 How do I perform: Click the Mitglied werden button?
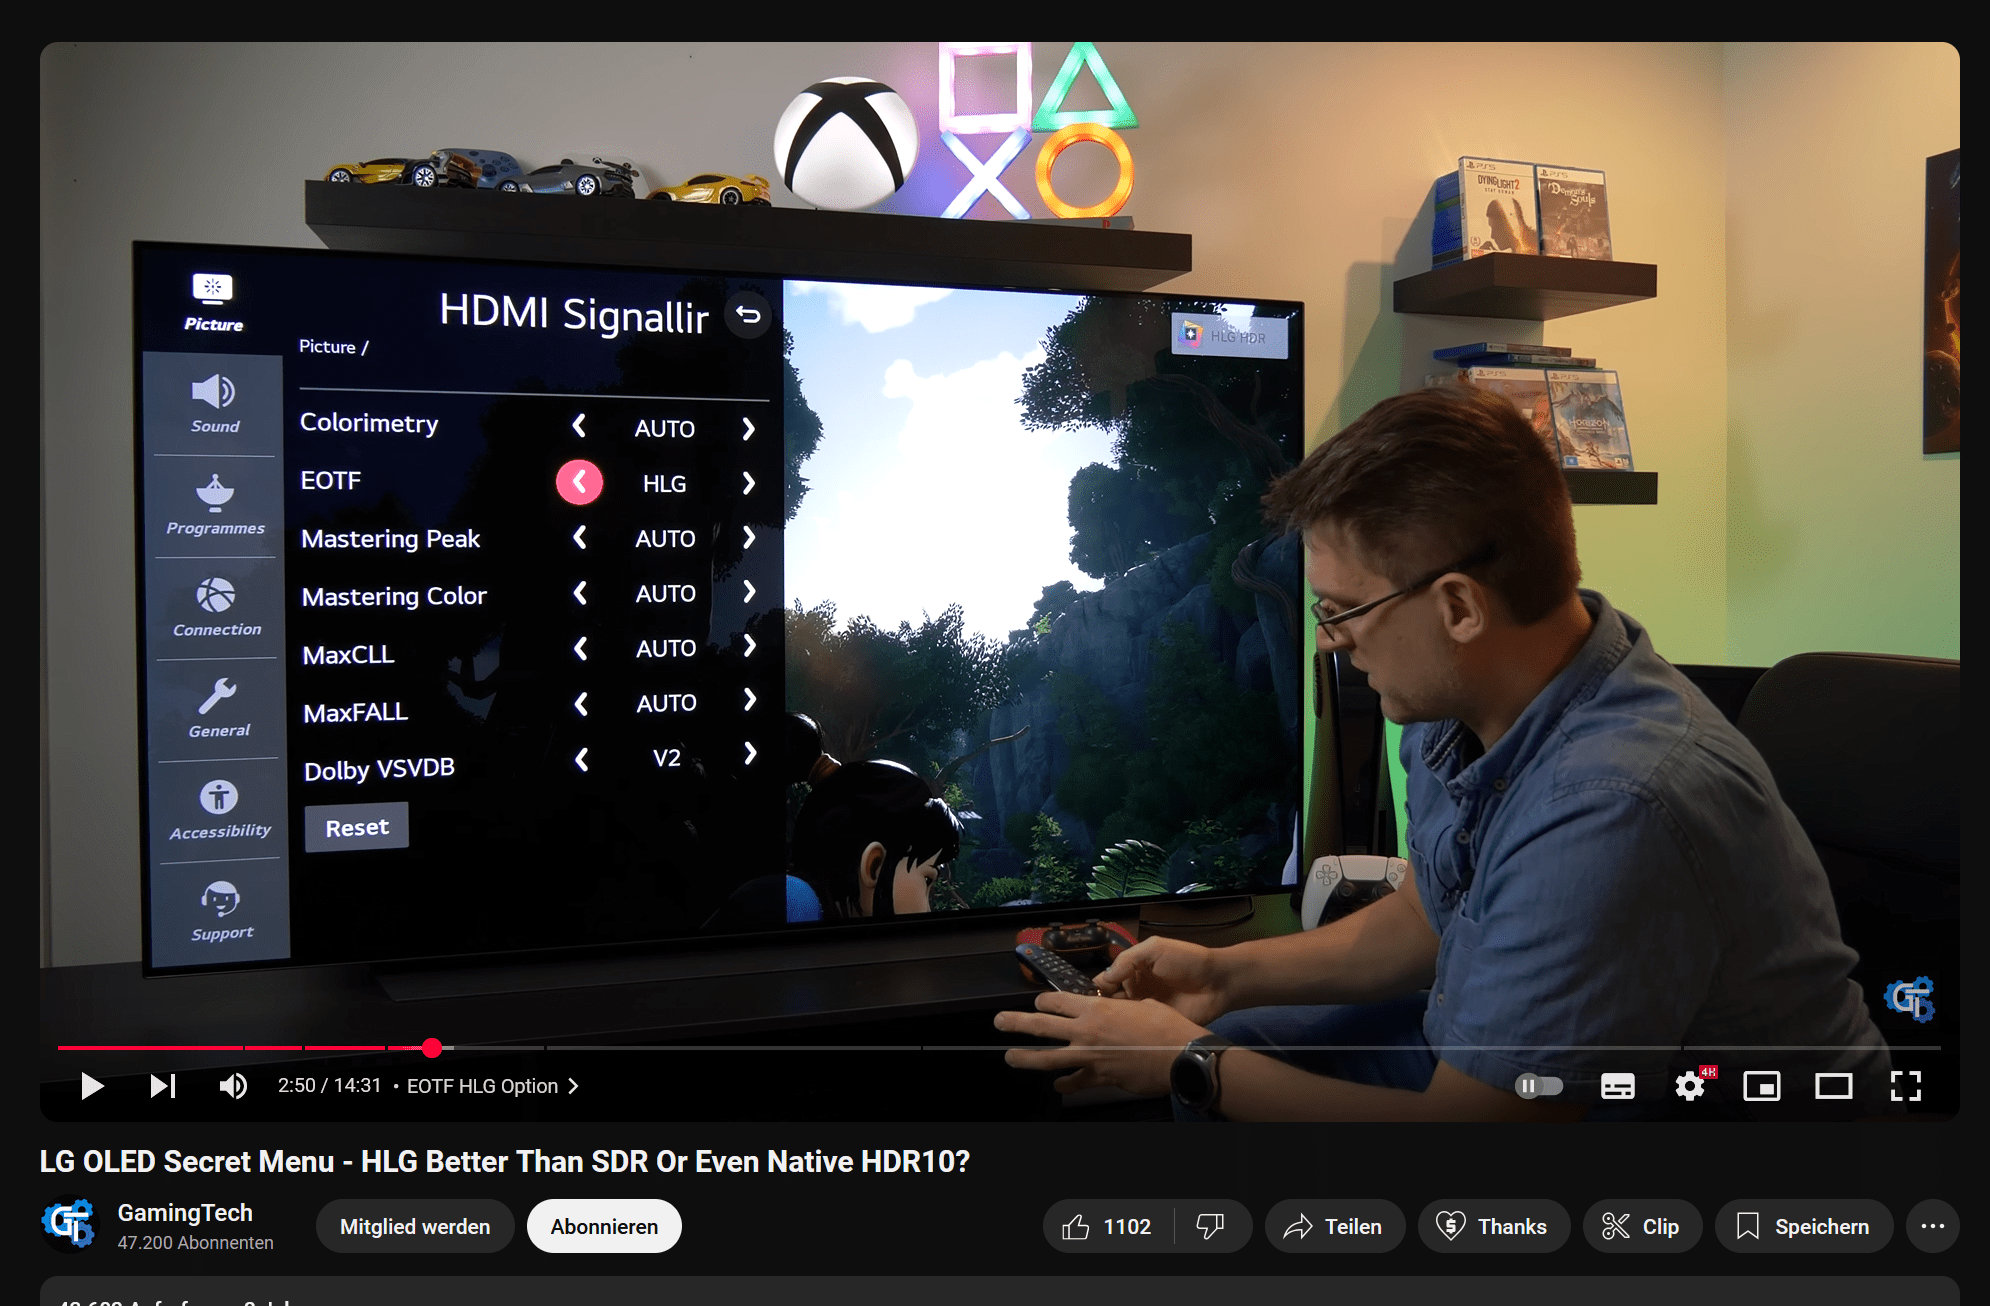[x=415, y=1227]
